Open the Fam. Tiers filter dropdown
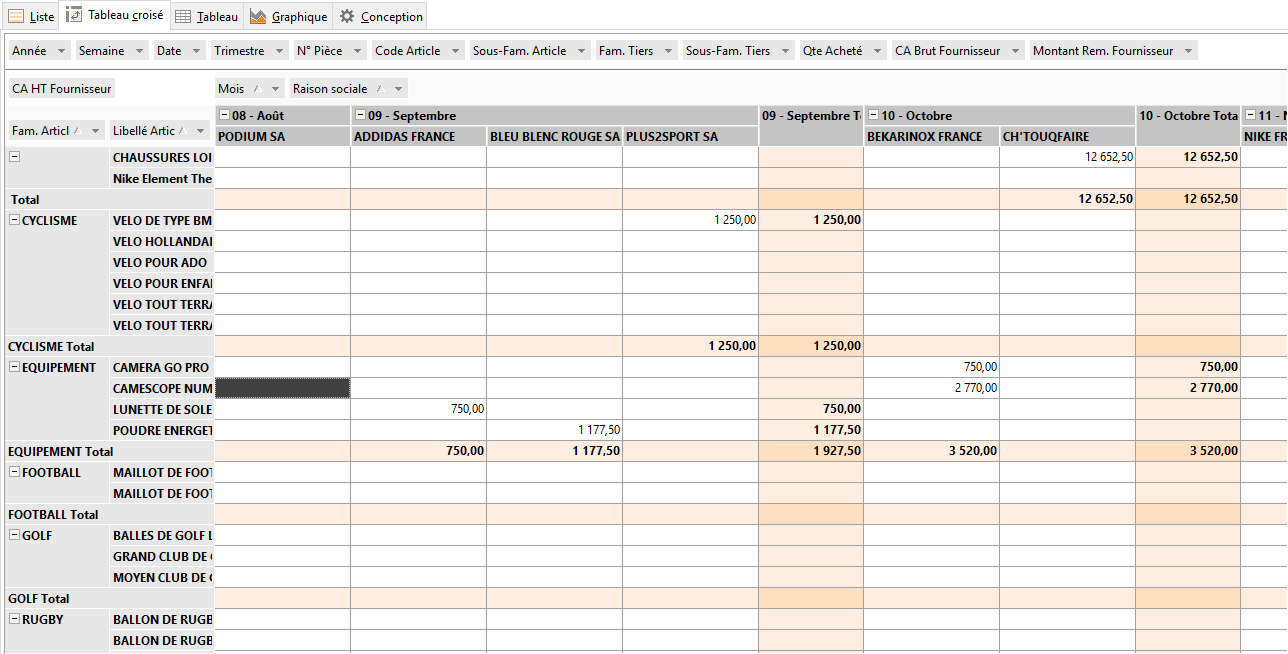The width and height of the screenshot is (1288, 654). click(x=668, y=51)
